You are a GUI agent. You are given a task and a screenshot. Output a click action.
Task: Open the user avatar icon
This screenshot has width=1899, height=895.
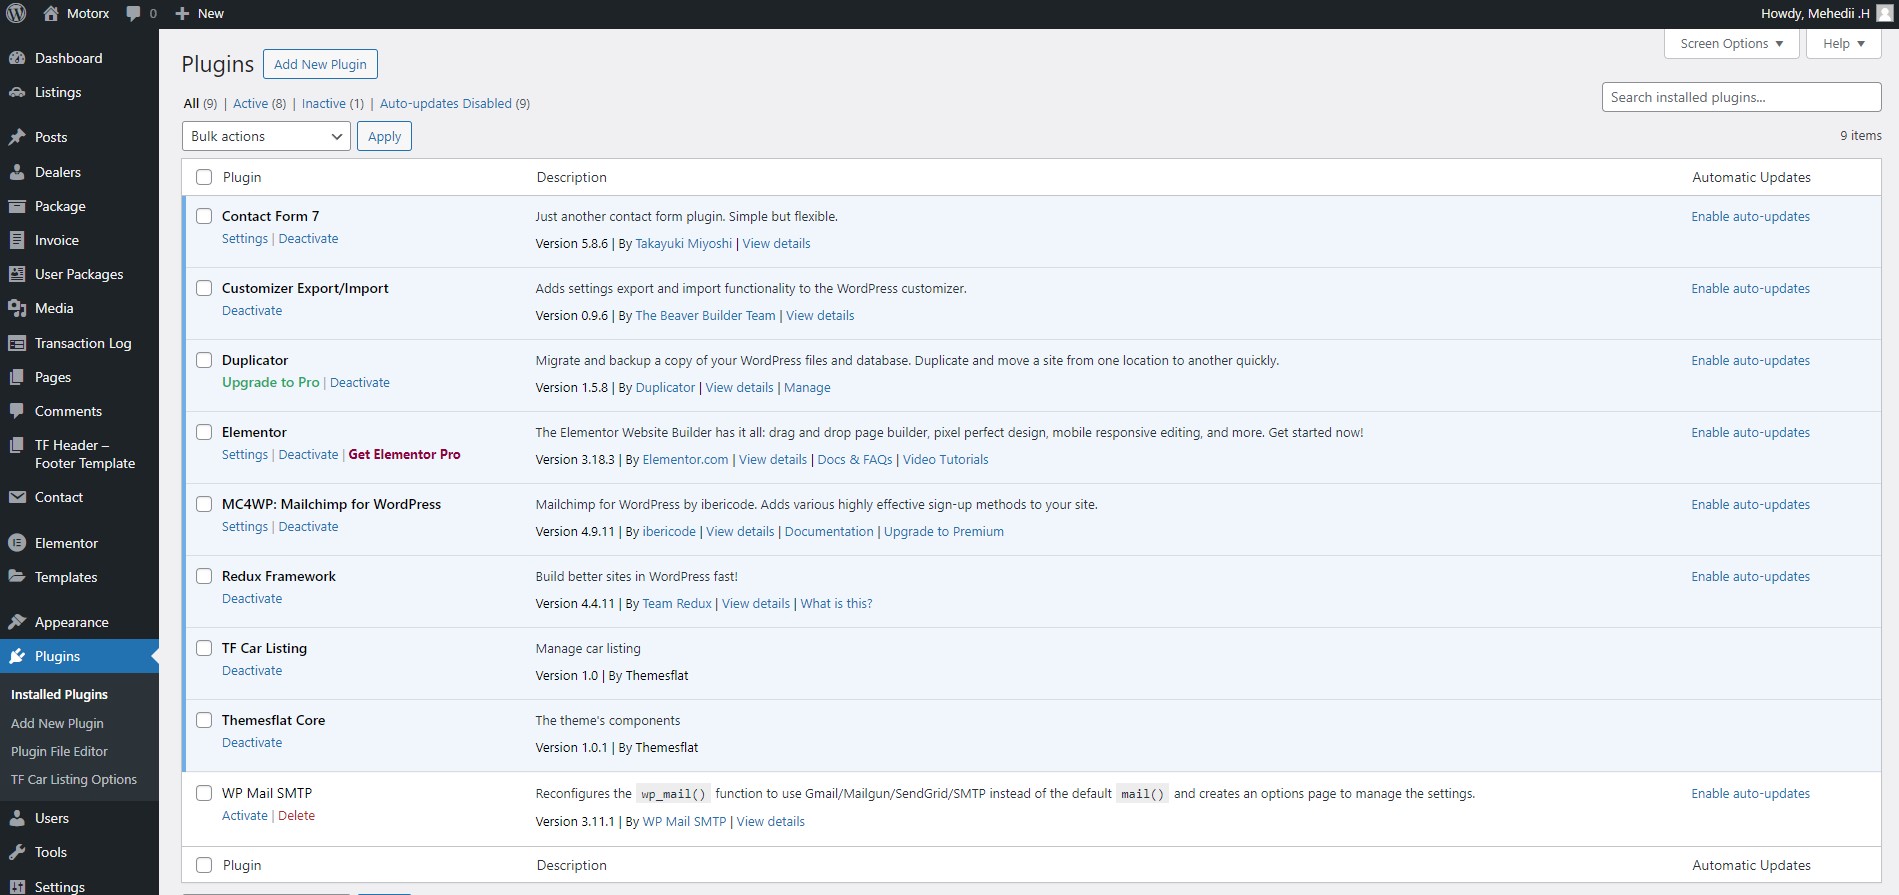point(1884,13)
